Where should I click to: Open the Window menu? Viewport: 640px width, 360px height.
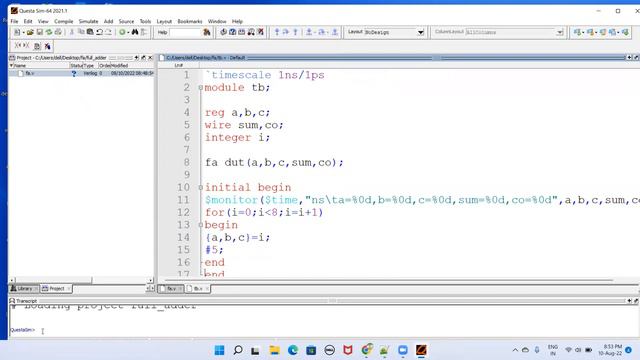click(217, 21)
